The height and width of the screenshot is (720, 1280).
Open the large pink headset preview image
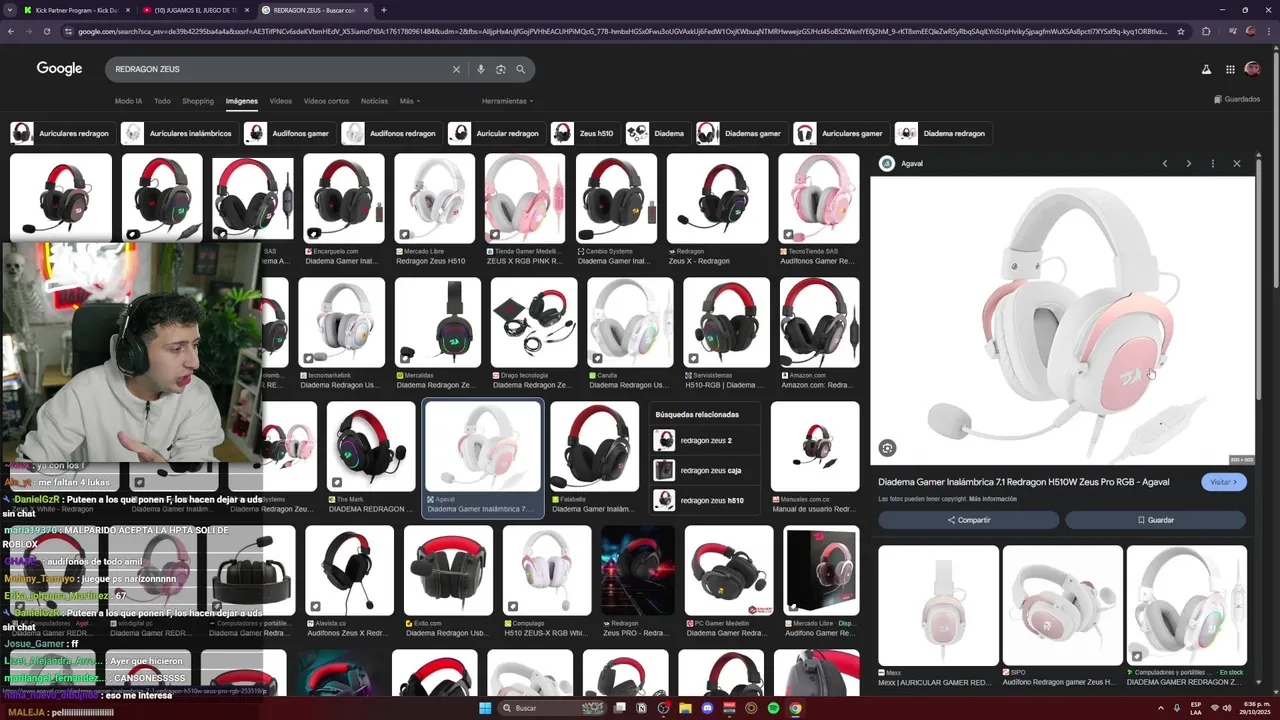pos(1062,320)
